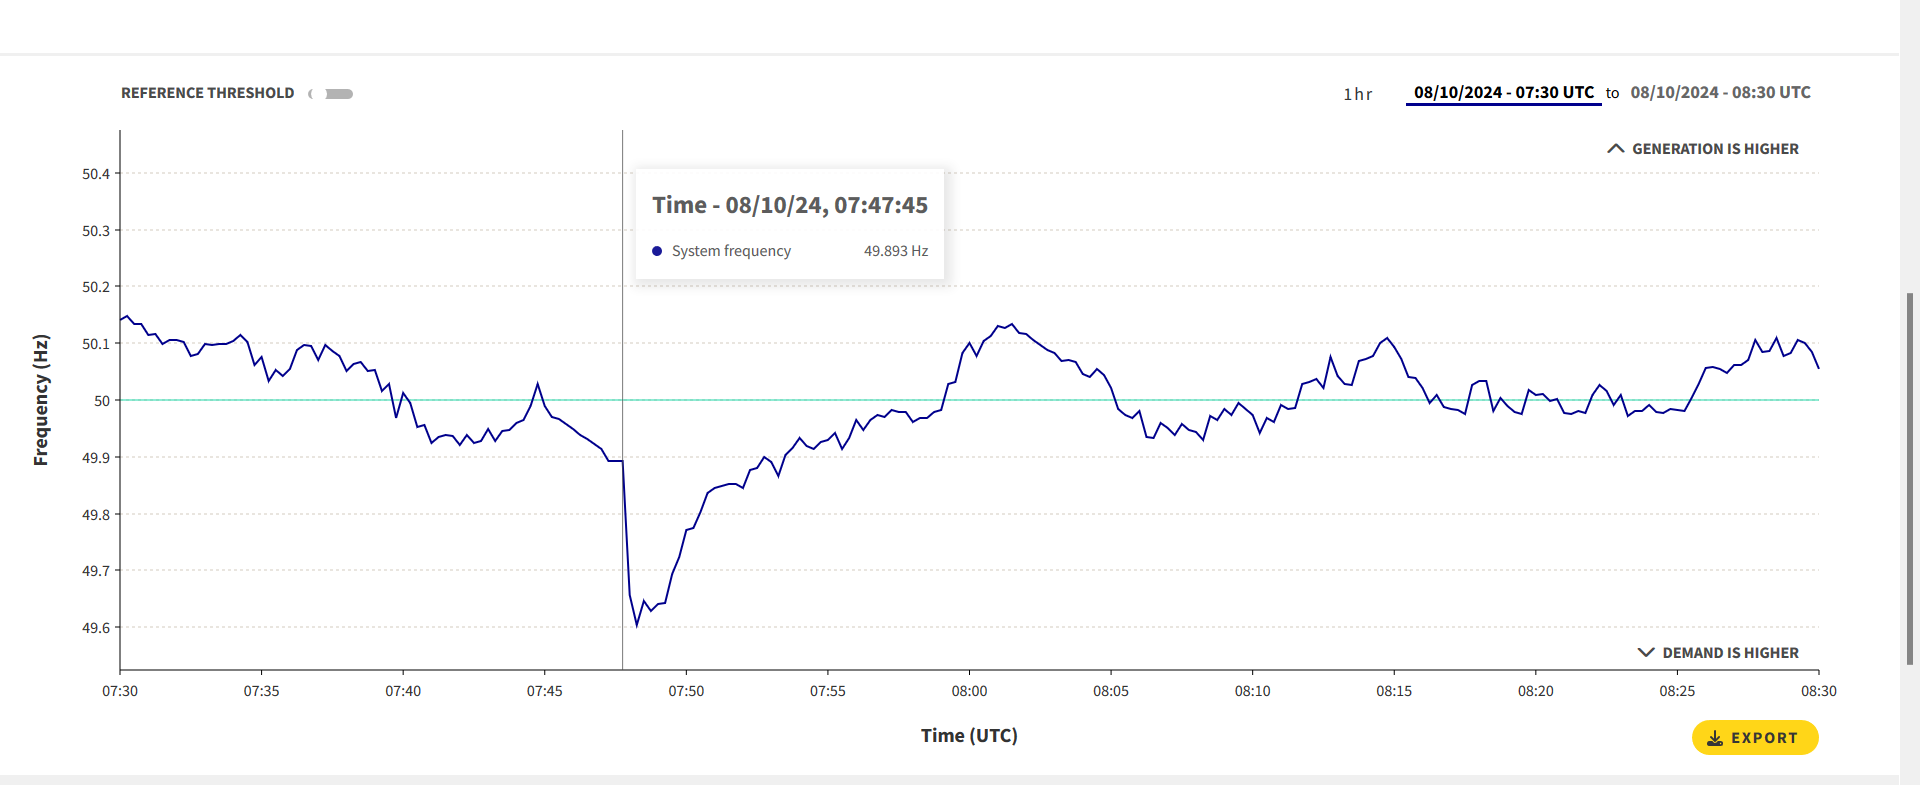
Task: Click the Reference Threshold label text
Action: click(207, 93)
